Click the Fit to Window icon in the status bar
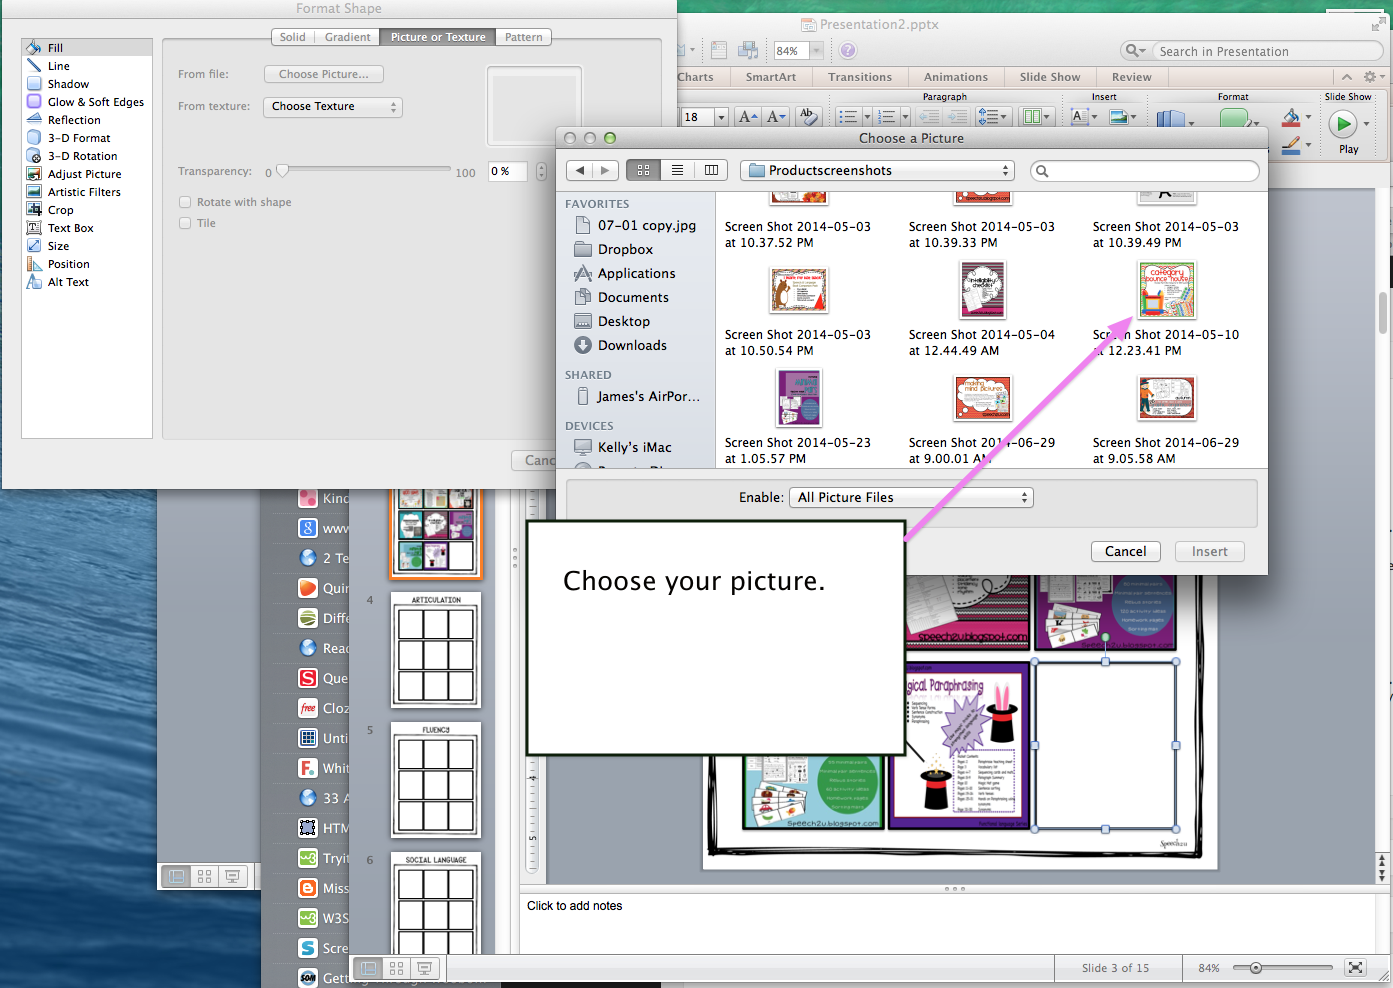The height and width of the screenshot is (988, 1393). coord(1355,967)
